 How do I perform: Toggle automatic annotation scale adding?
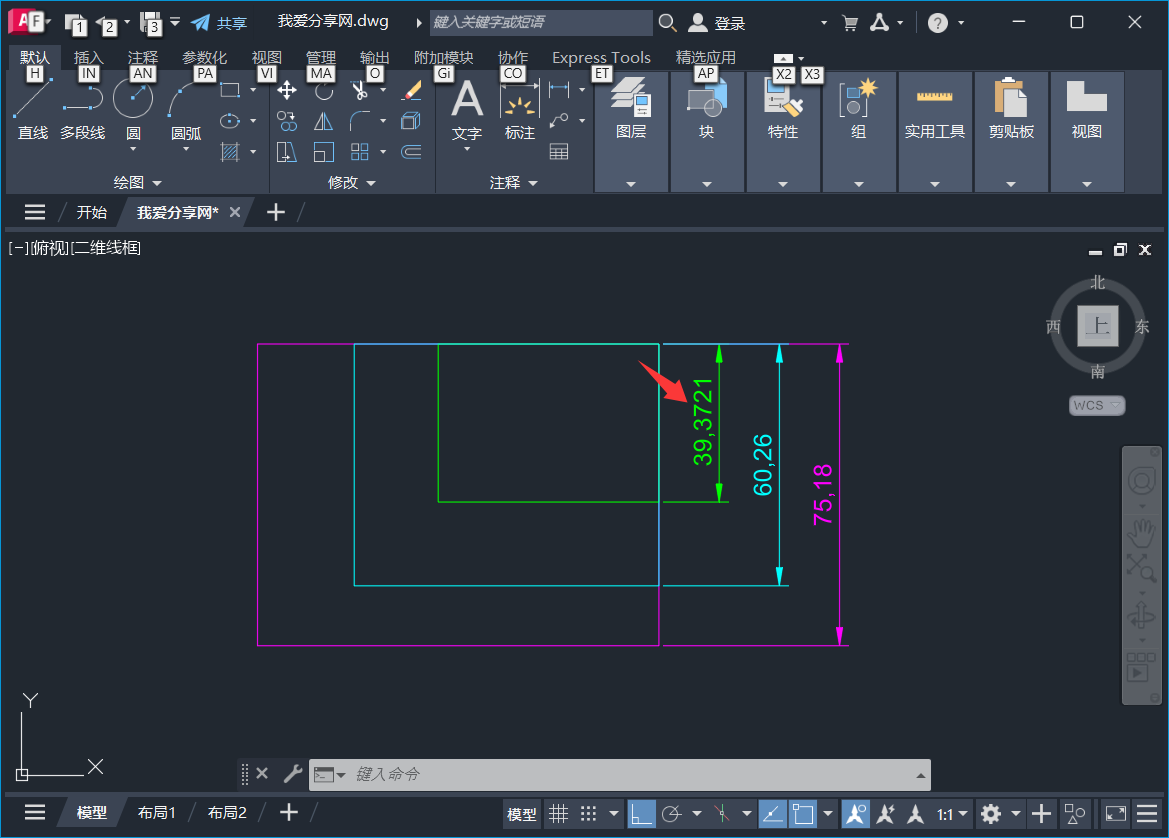coord(886,814)
